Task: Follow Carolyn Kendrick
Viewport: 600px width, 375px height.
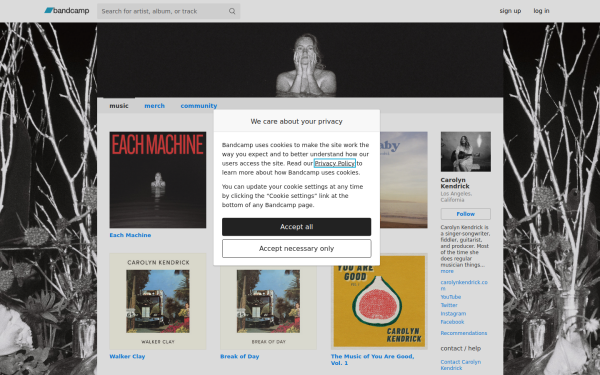Action: (x=466, y=214)
